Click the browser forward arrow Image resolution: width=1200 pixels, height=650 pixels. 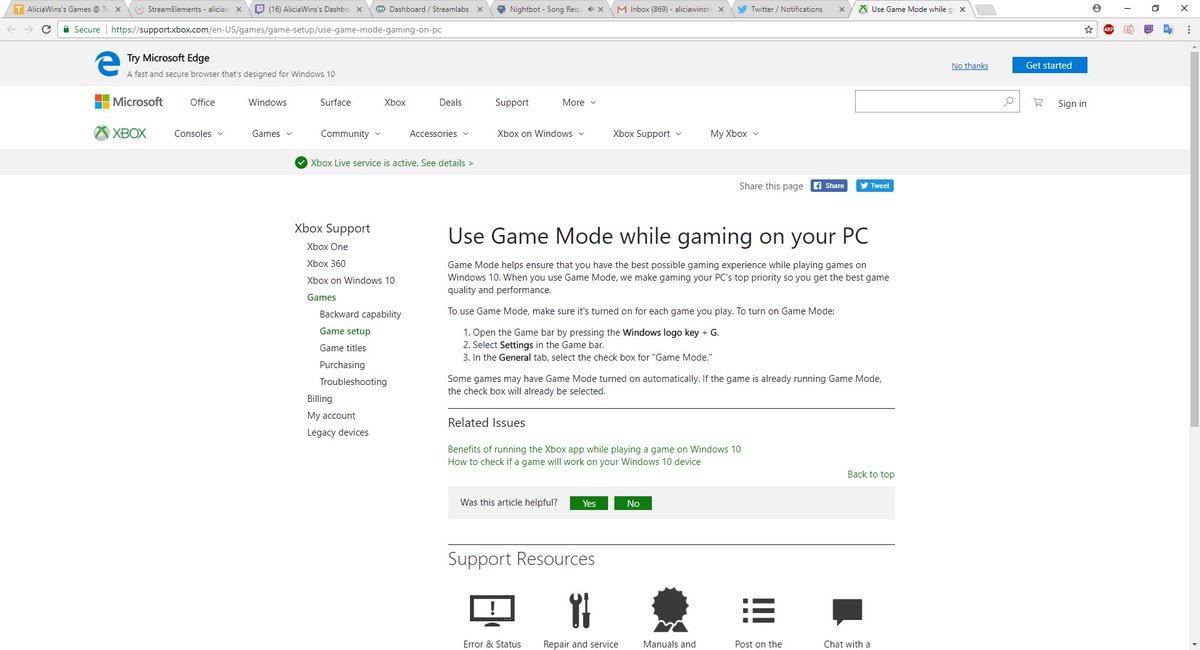click(28, 29)
